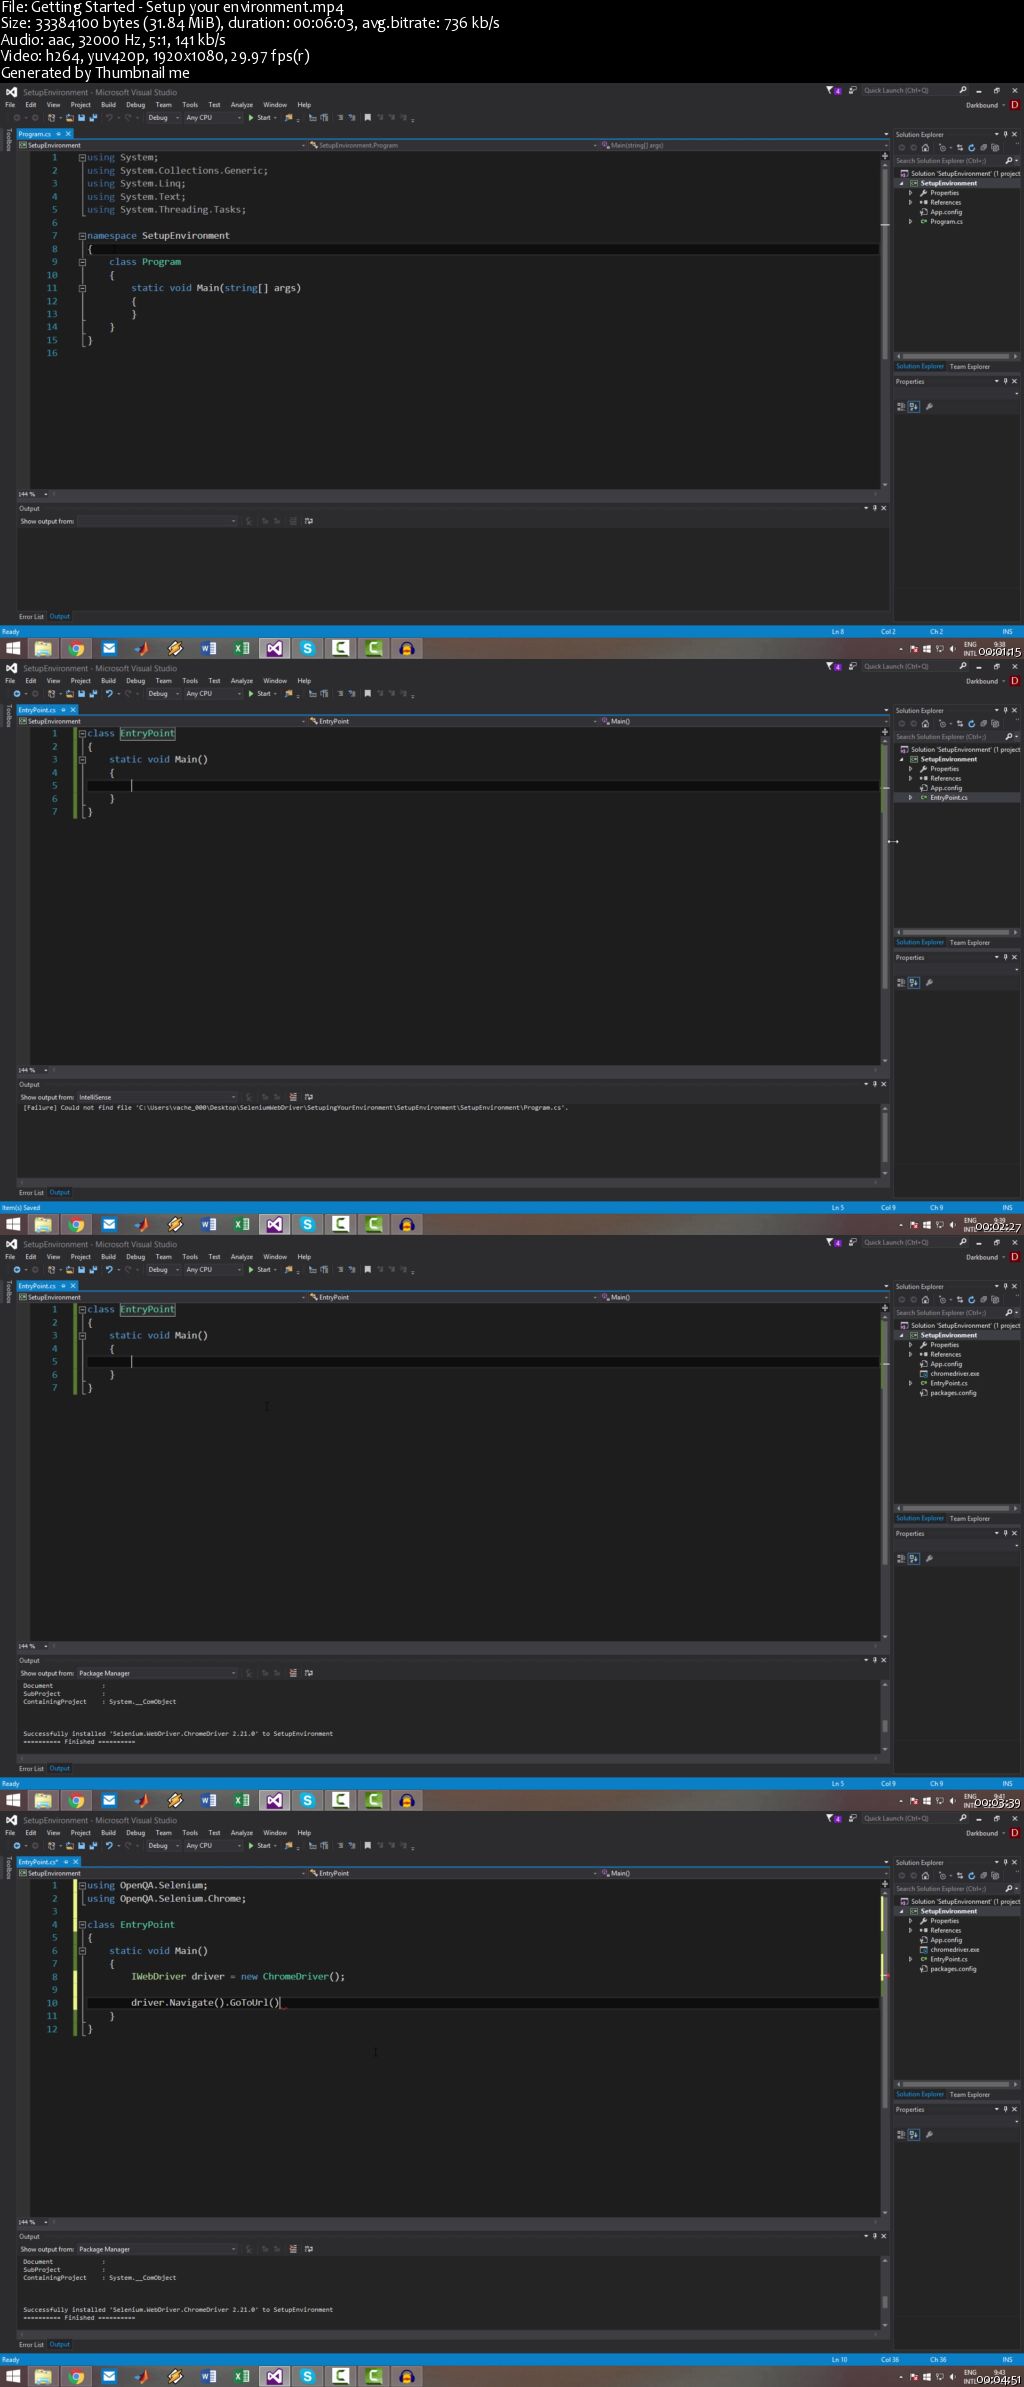The image size is (1024, 2387).
Task: Open File Explorer from taskbar under 00:02:27 frame
Action: click(x=43, y=1225)
